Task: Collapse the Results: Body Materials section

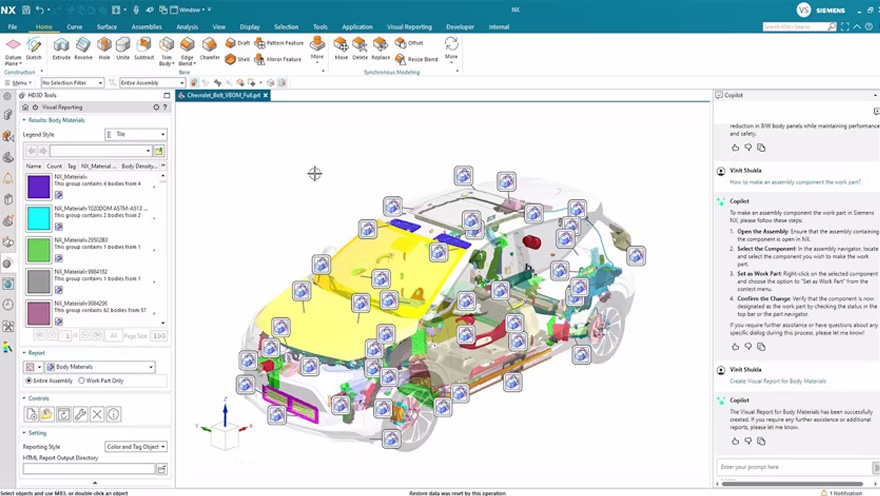Action: pos(24,120)
